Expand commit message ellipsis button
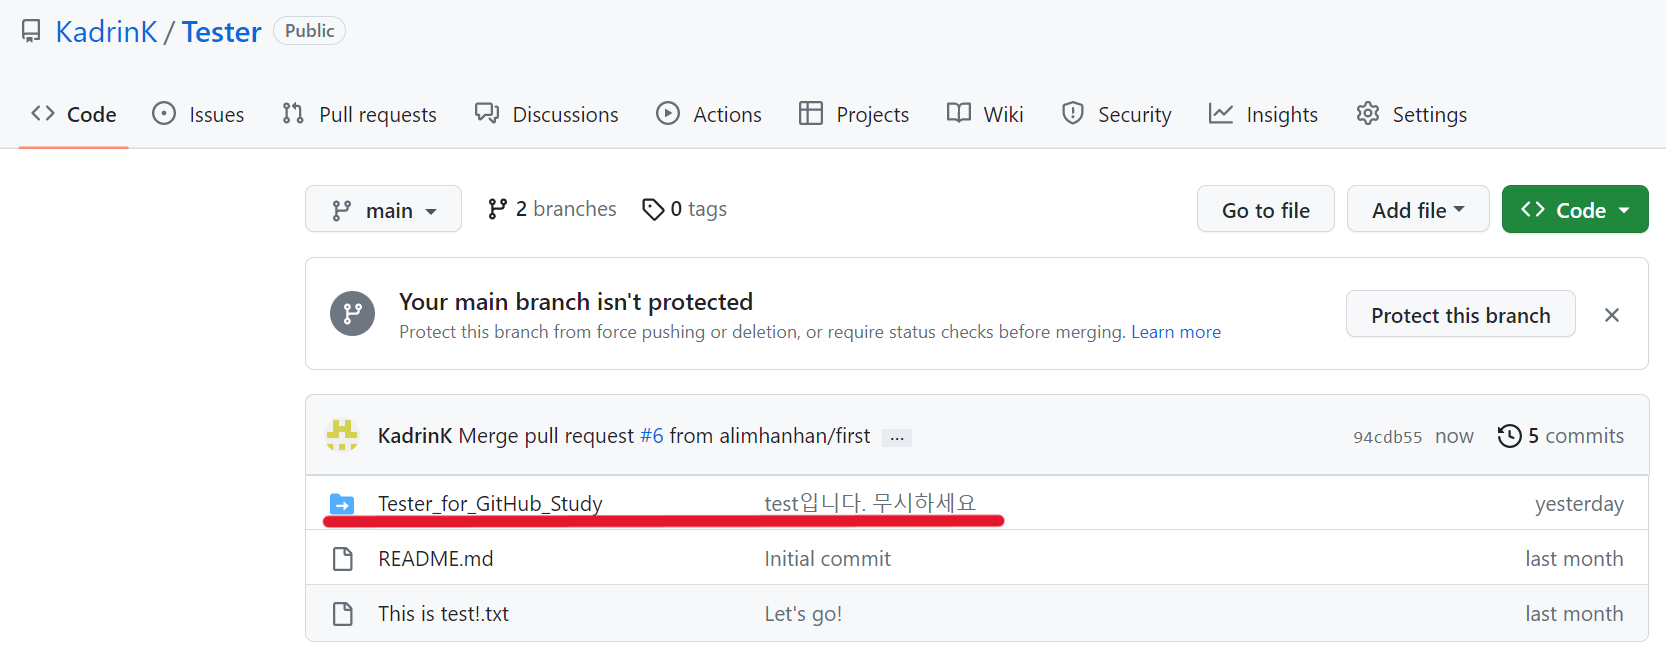Screen dimensions: 1666x649 [x=897, y=438]
